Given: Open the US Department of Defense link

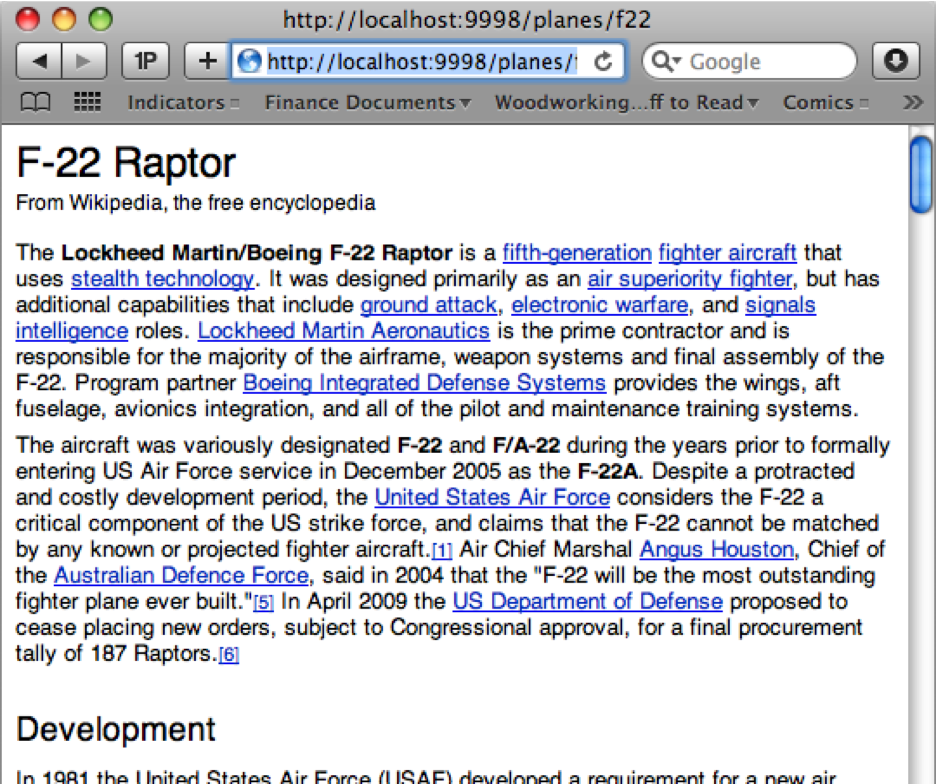Looking at the screenshot, I should pos(588,601).
